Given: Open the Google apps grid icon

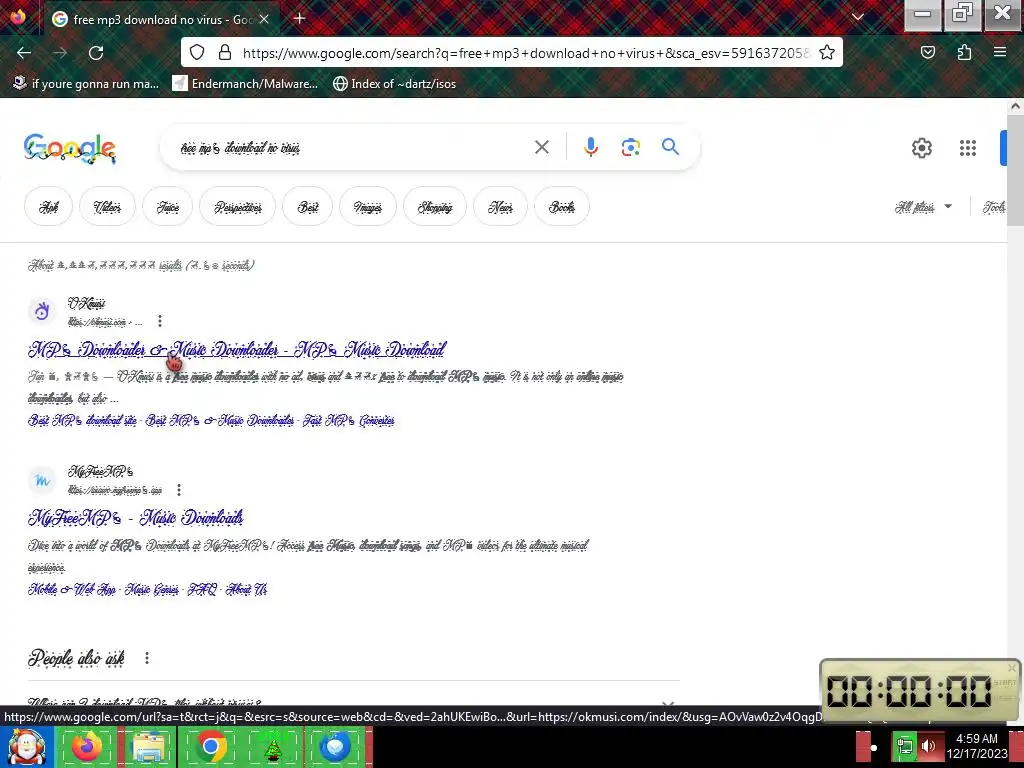Looking at the screenshot, I should (968, 148).
